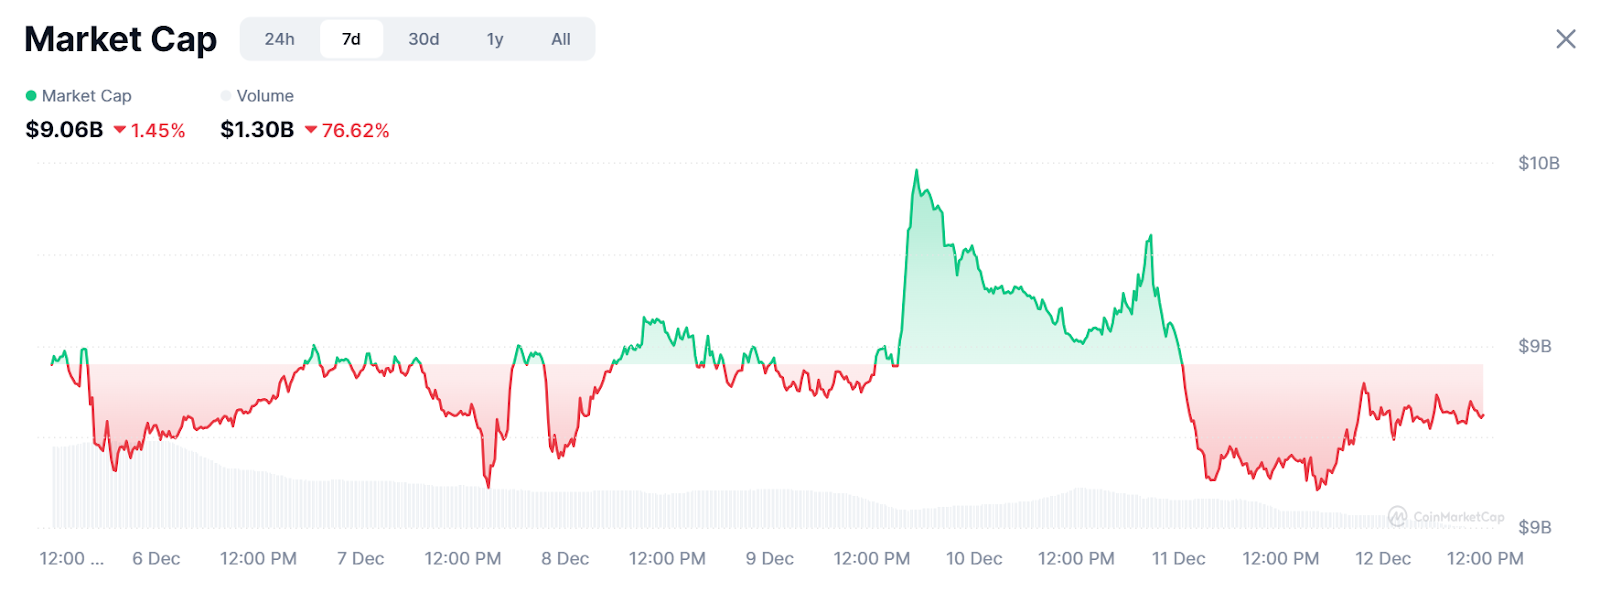Viewport: 1600px width, 614px height.
Task: Click the red down arrow beside 1.45%
Action: (120, 130)
